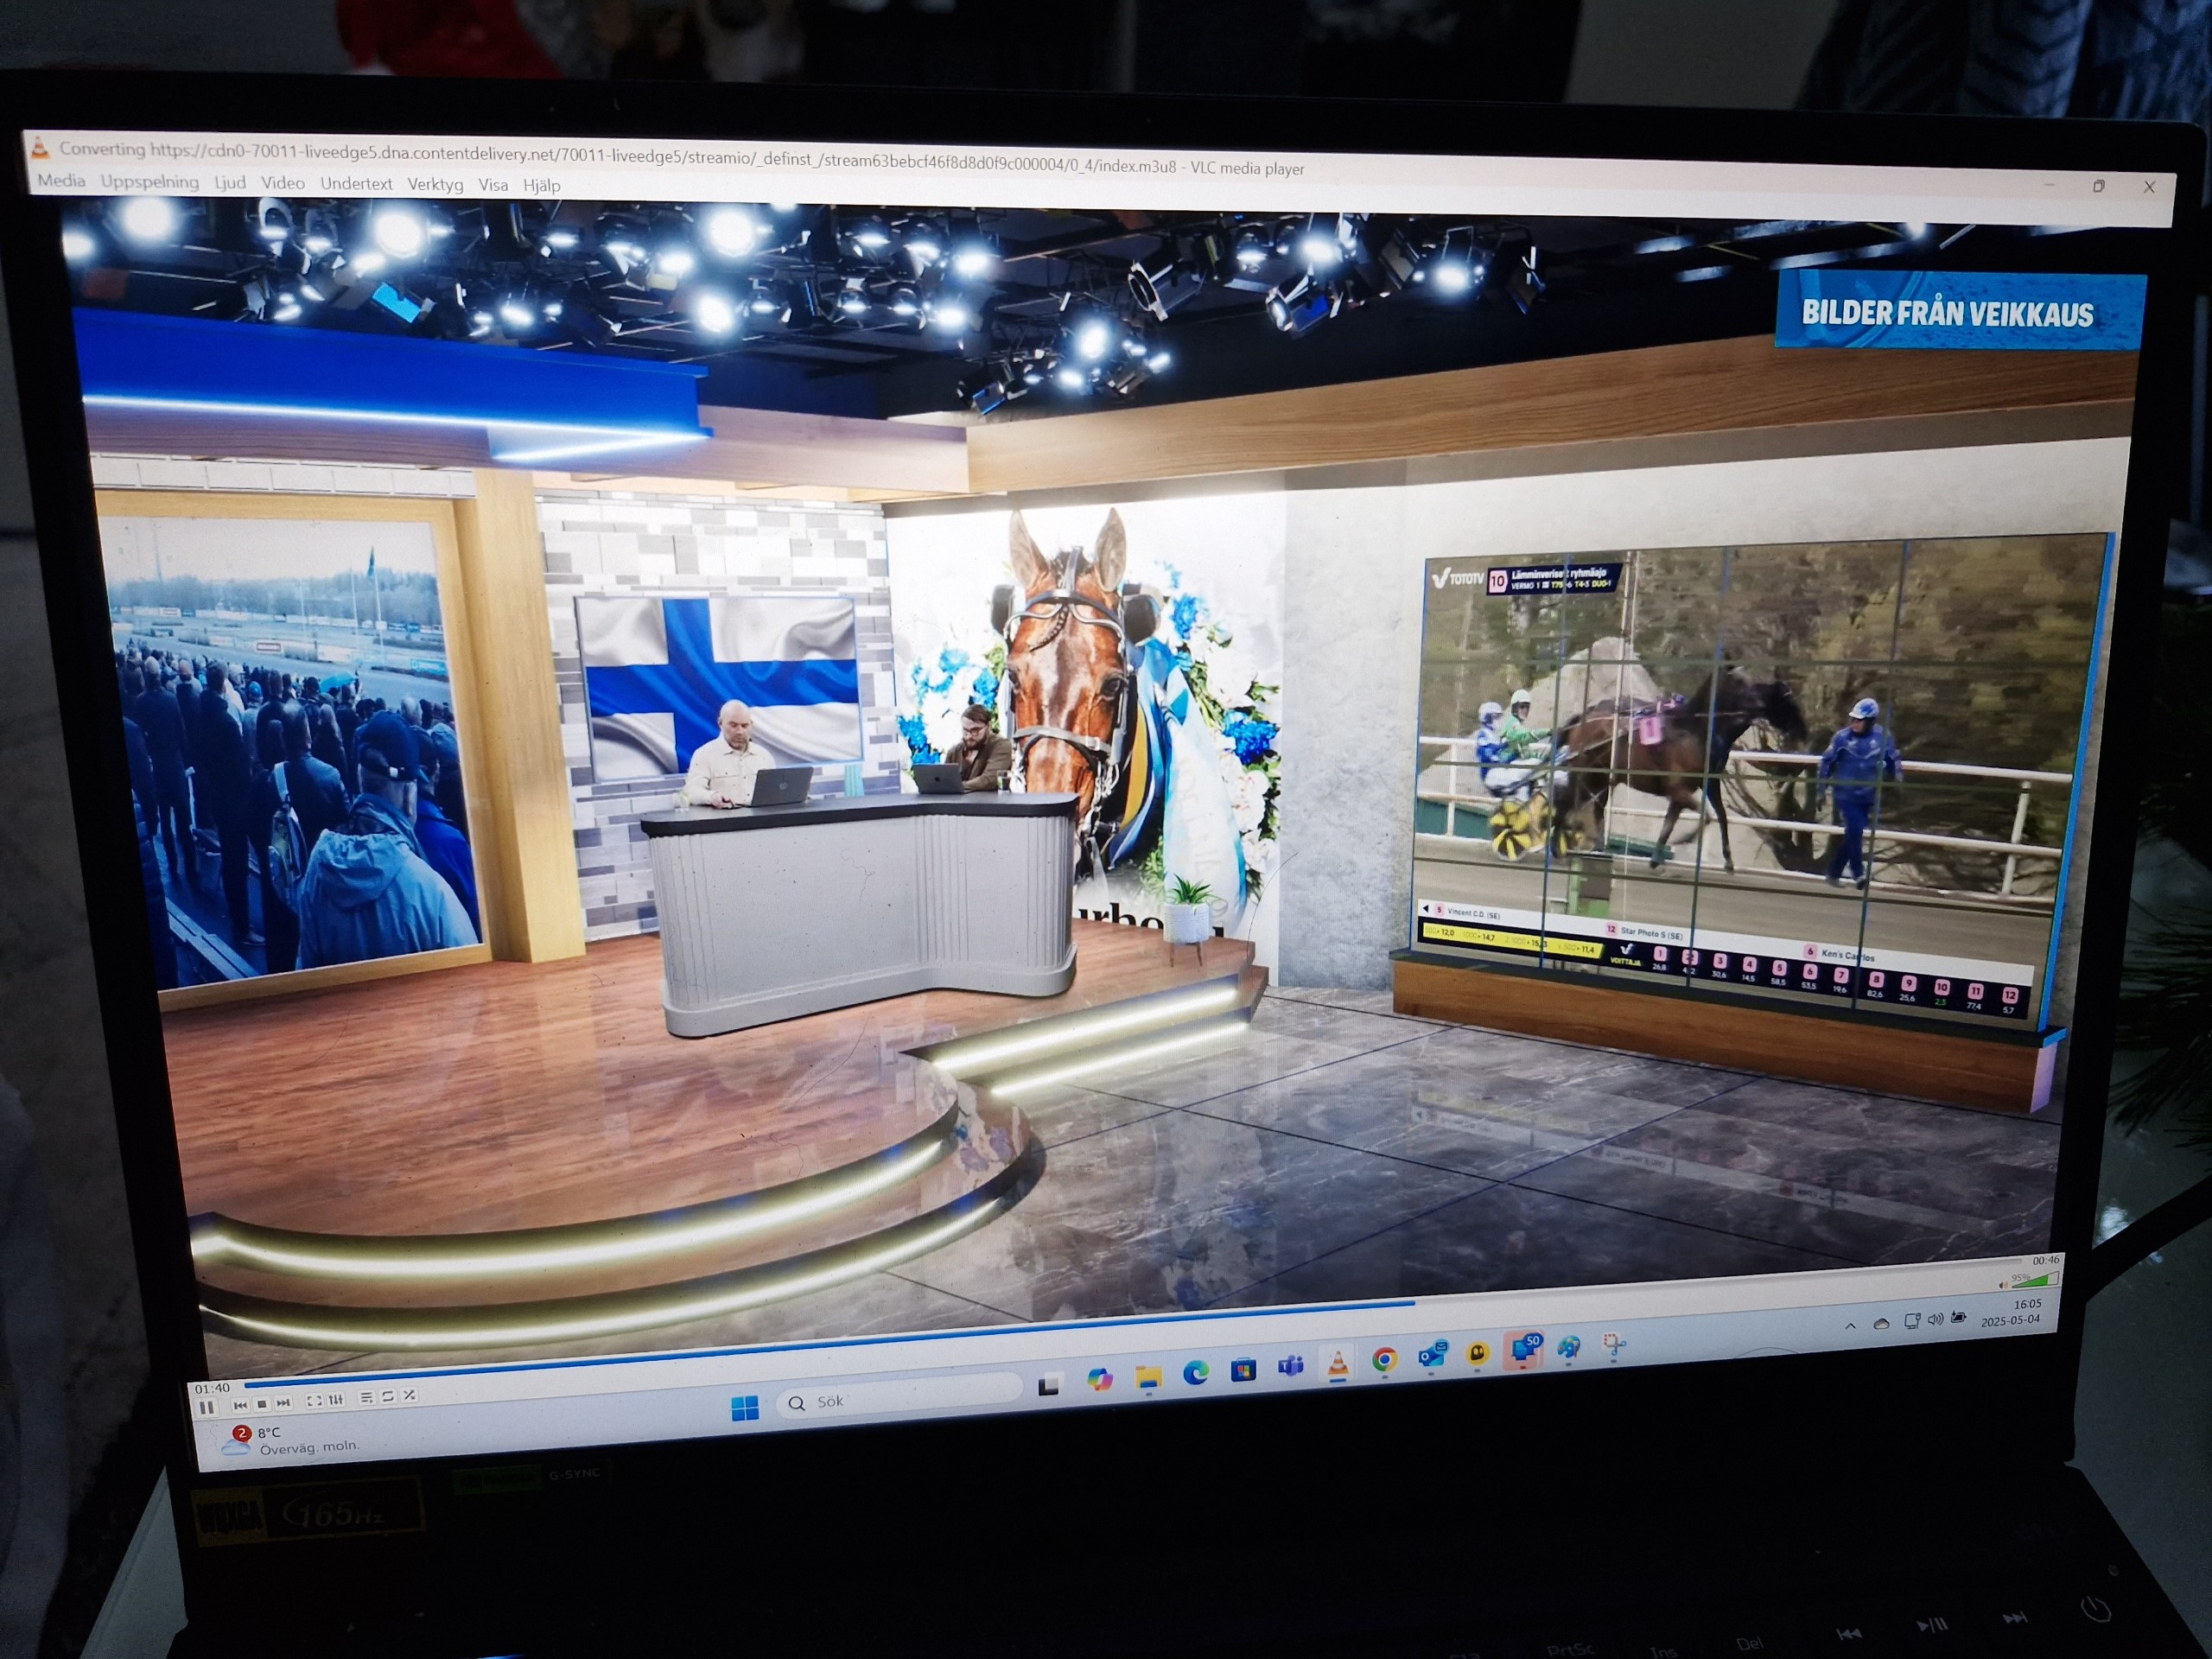Open Google Chrome from the taskbar

click(x=1384, y=1359)
